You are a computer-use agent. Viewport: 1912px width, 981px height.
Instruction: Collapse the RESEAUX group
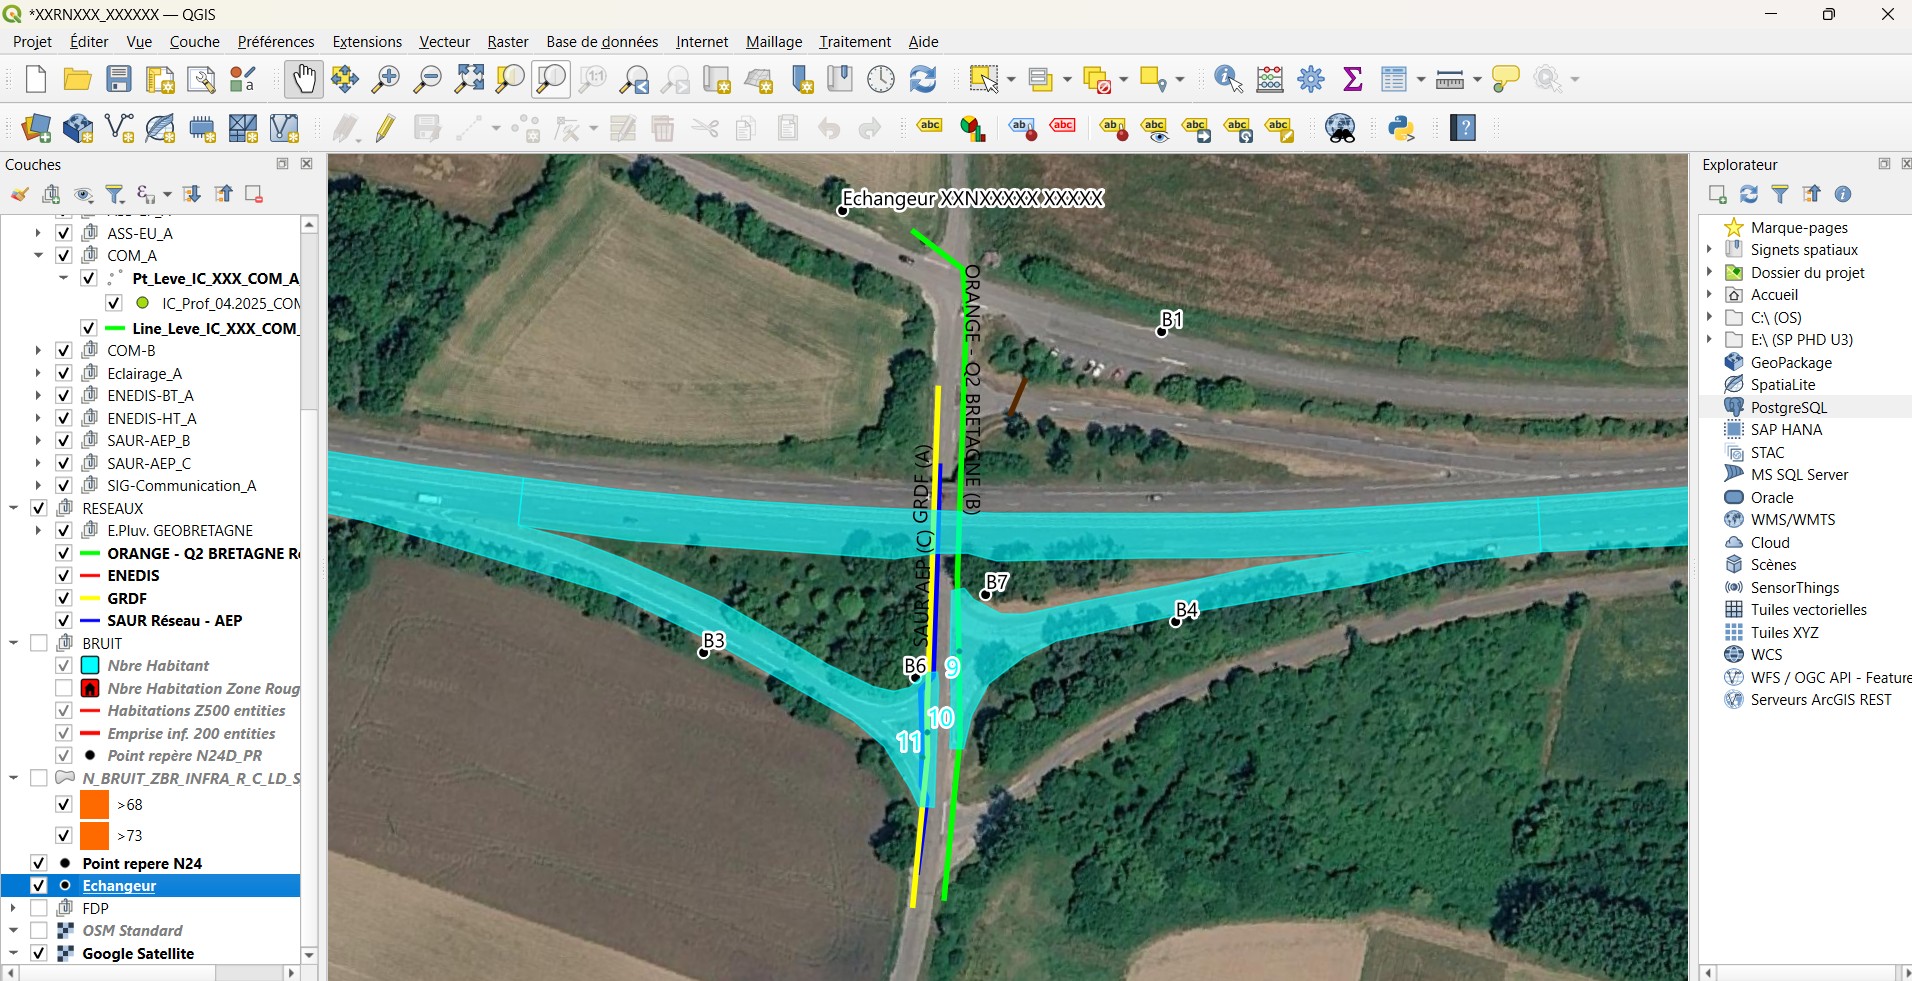pyautogui.click(x=14, y=508)
